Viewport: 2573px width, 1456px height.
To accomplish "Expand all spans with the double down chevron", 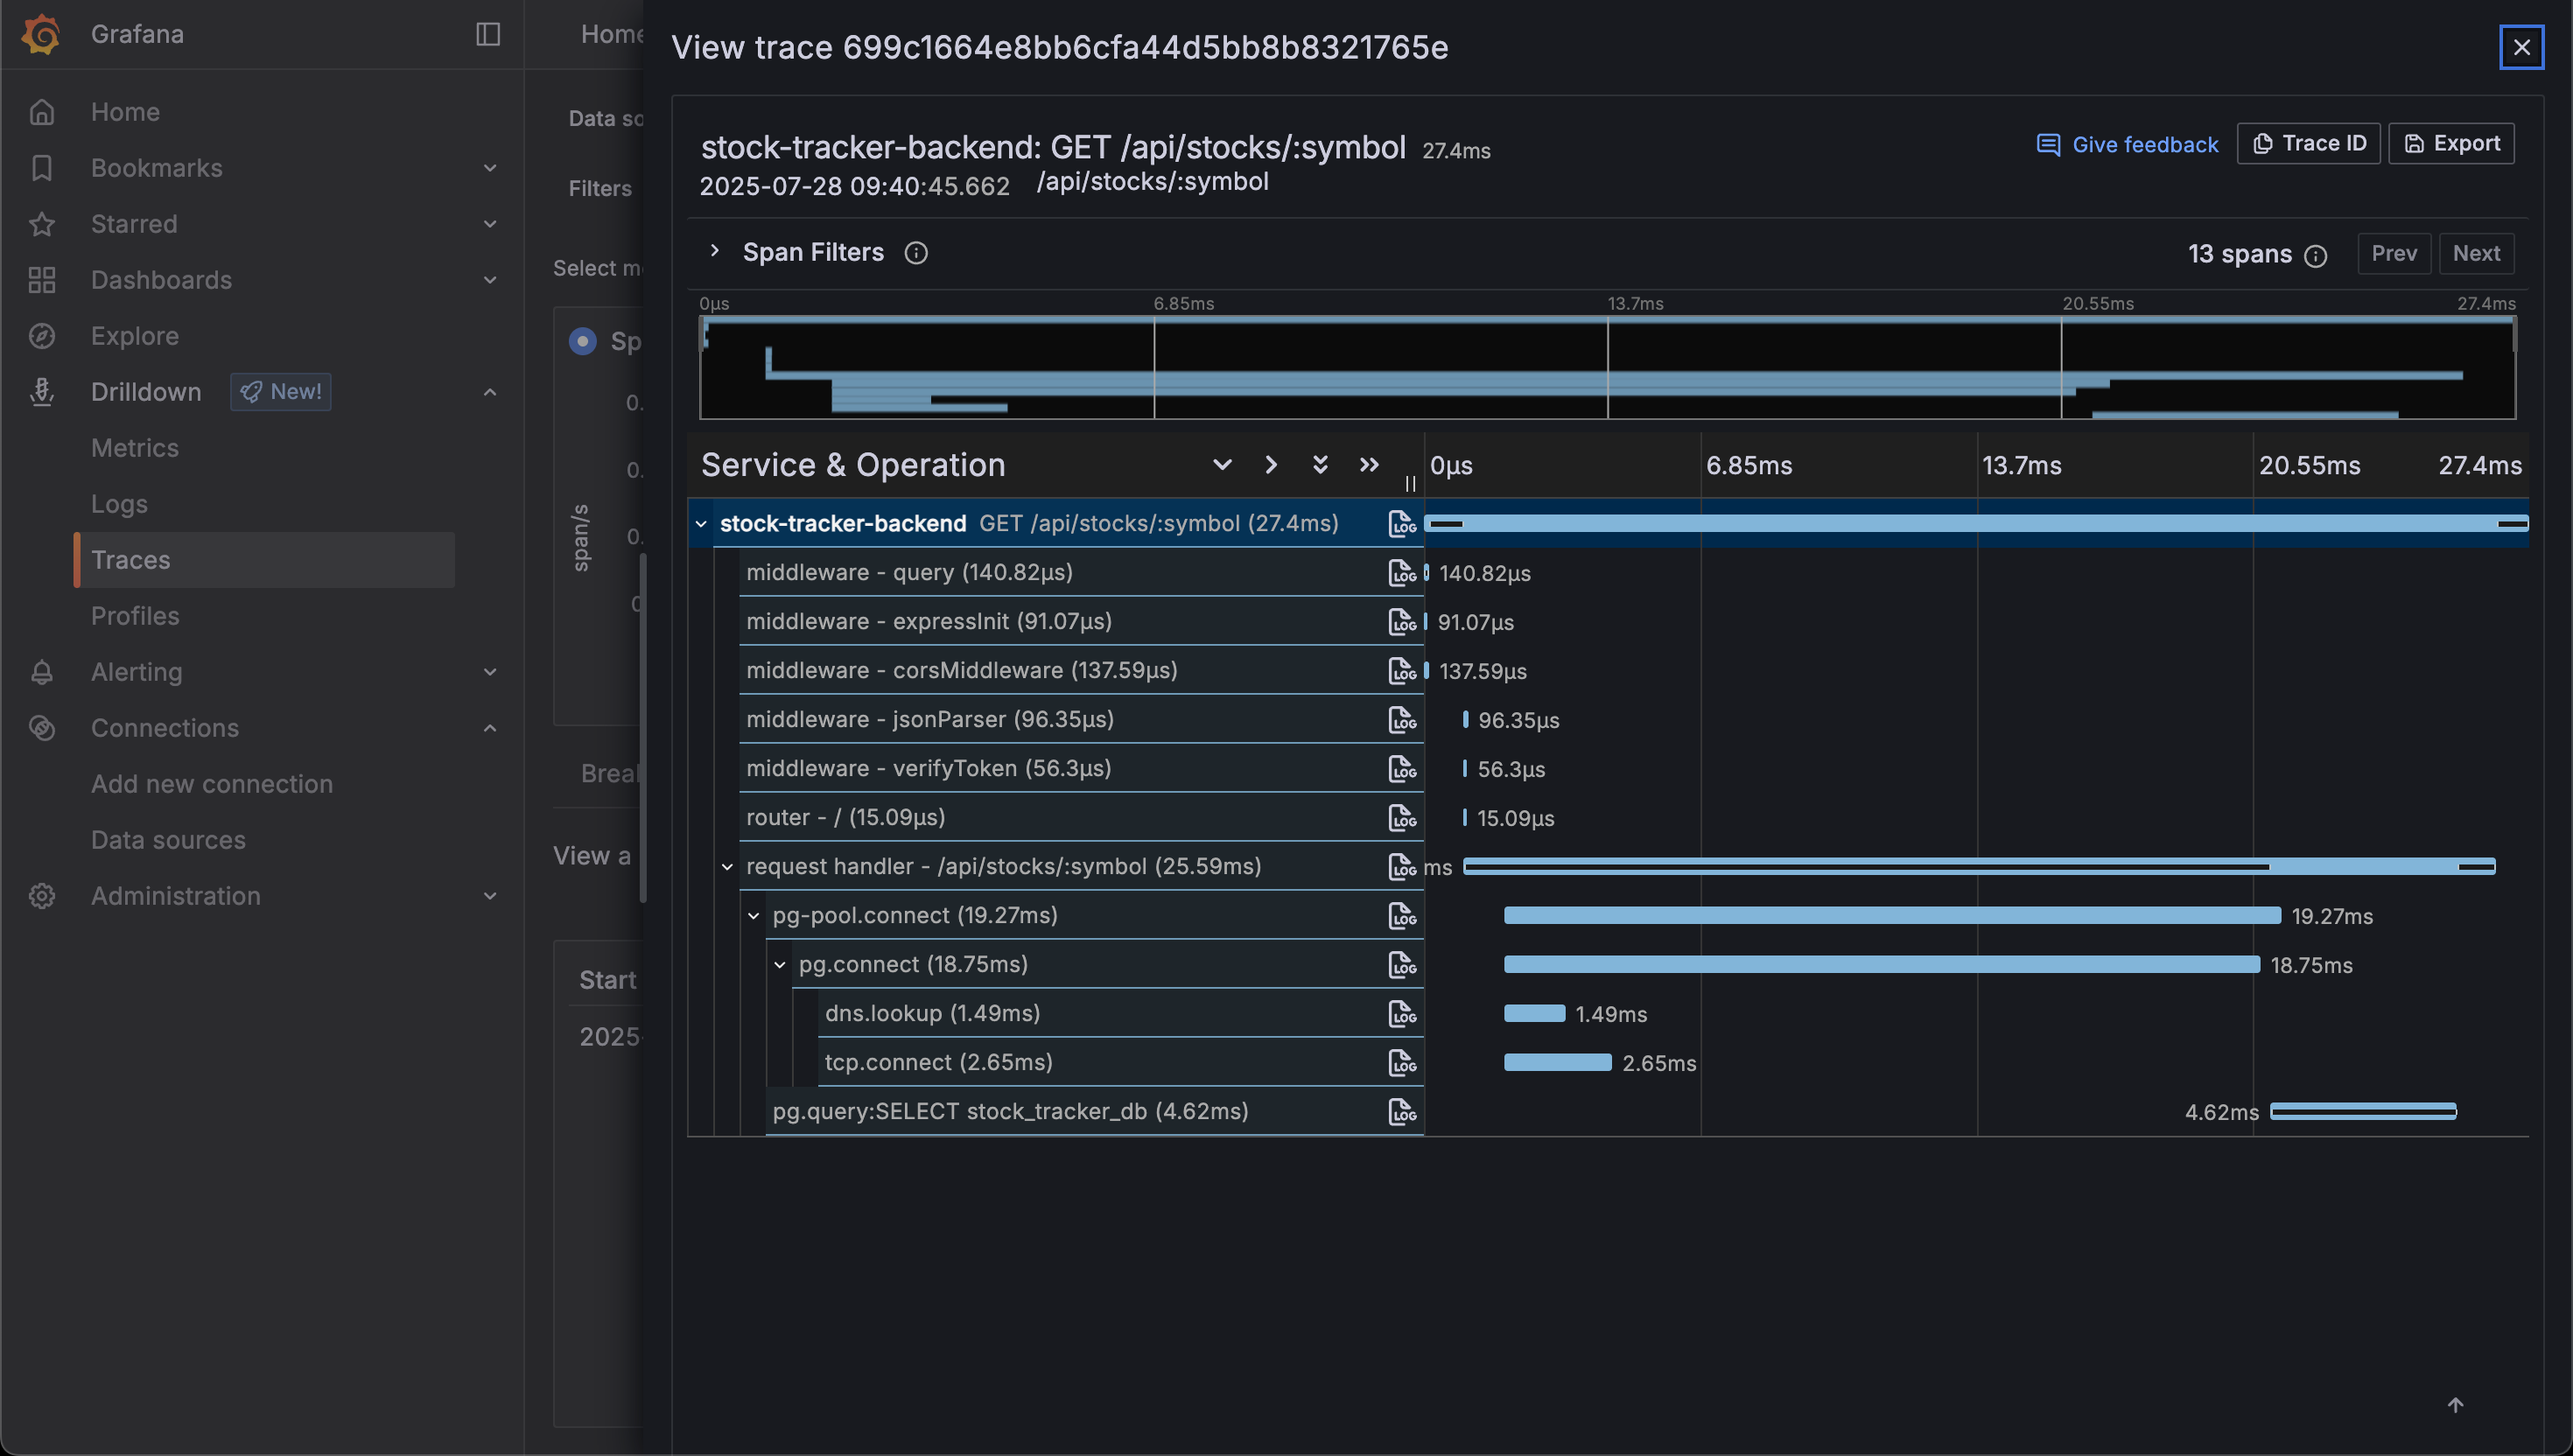I will [1320, 465].
